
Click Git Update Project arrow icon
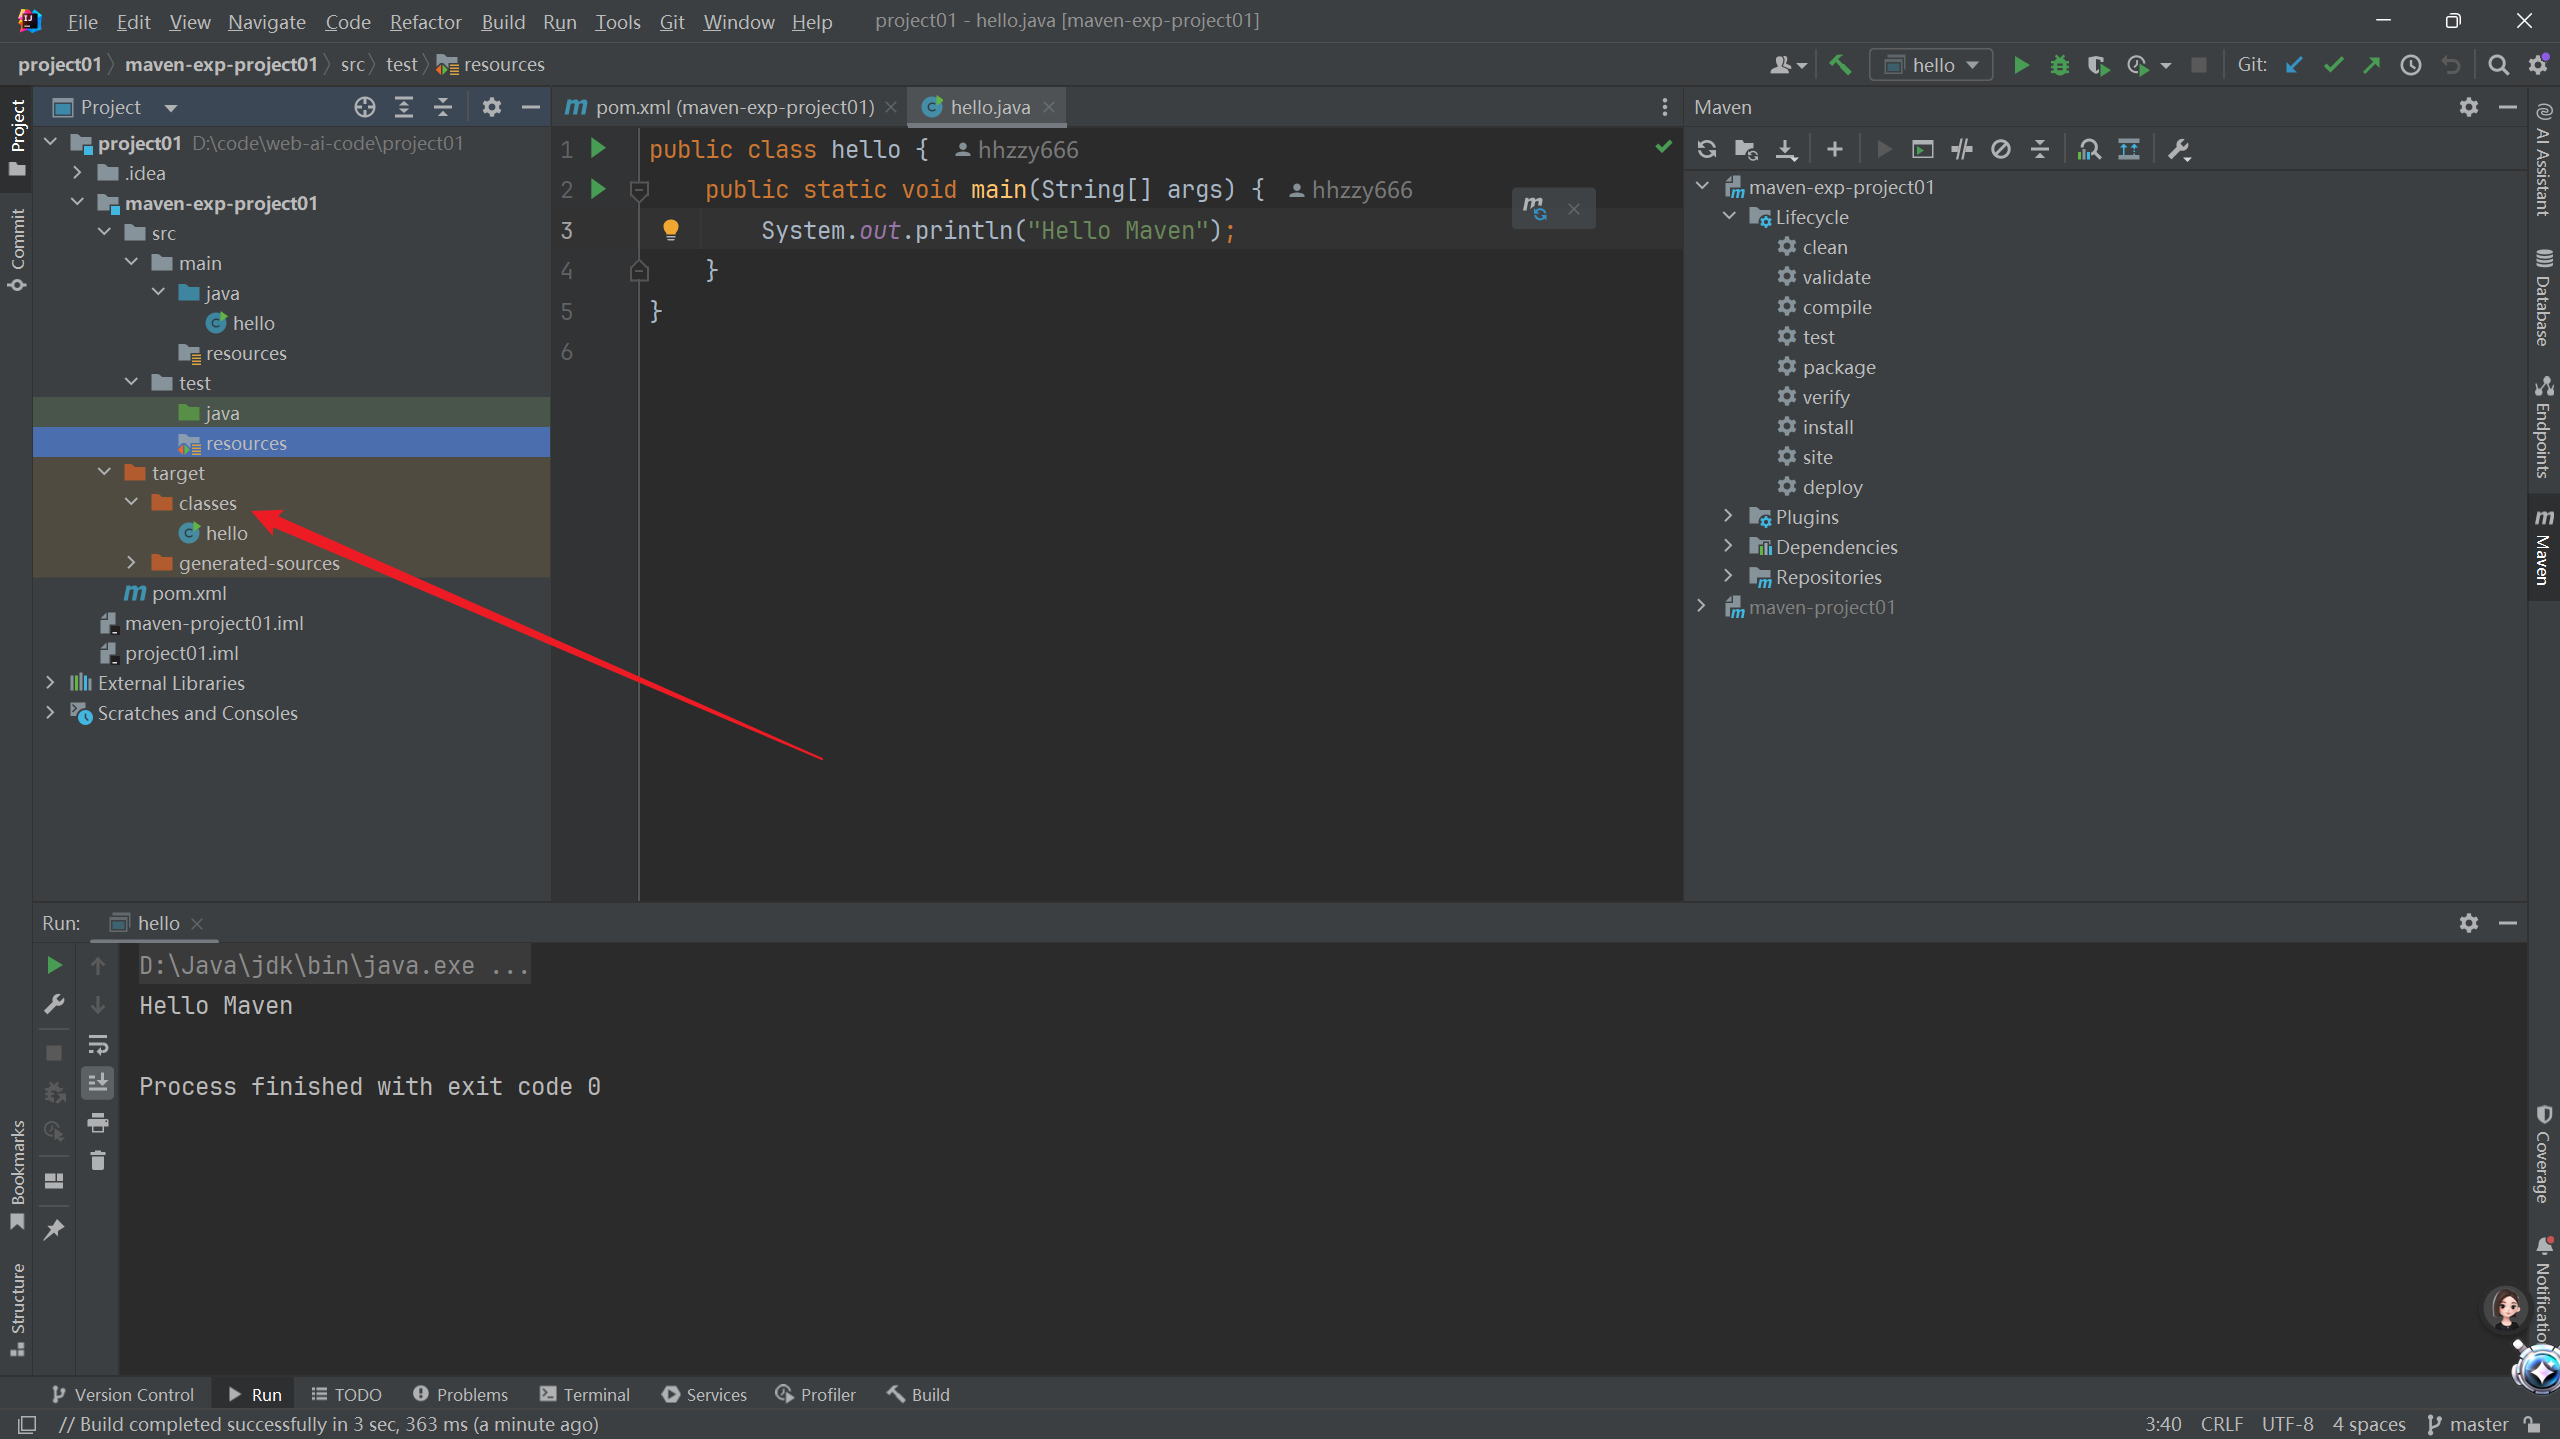coord(2294,65)
